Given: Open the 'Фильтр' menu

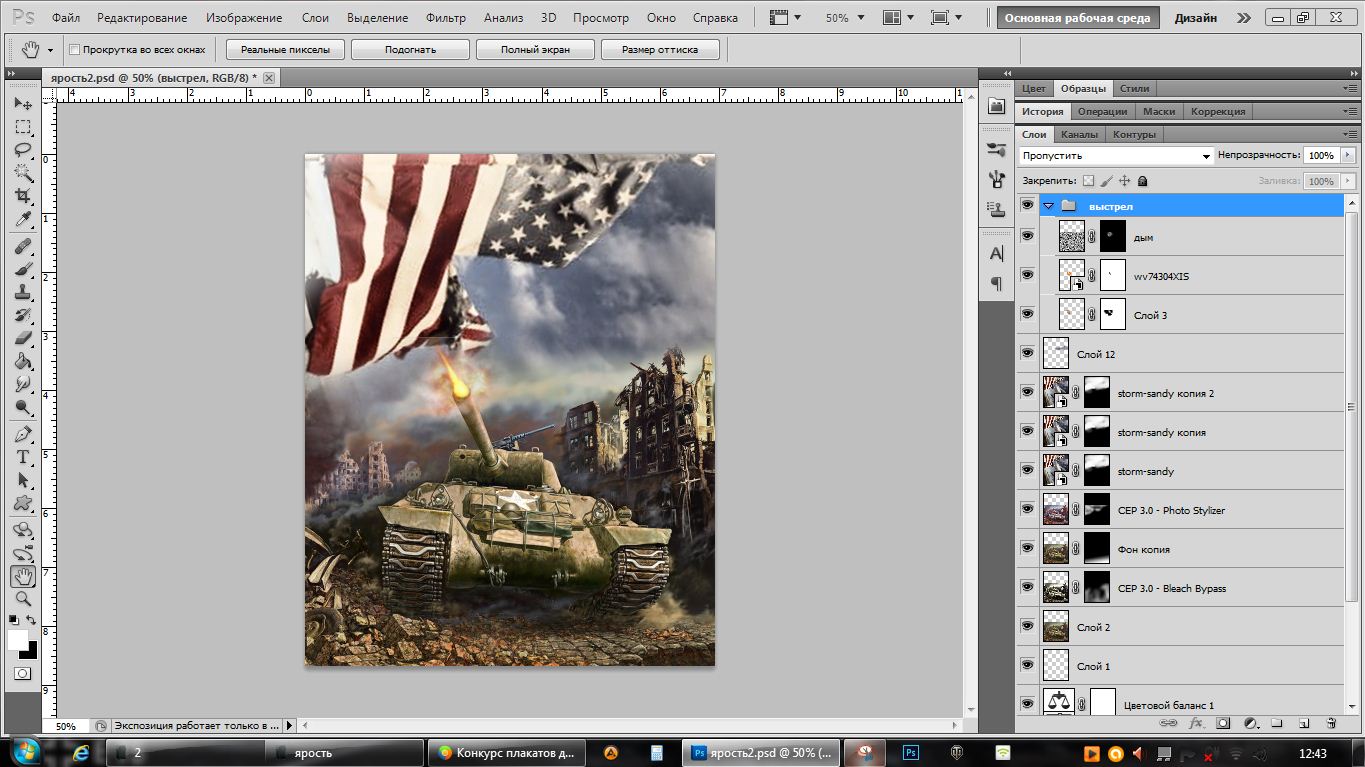Looking at the screenshot, I should [x=446, y=18].
